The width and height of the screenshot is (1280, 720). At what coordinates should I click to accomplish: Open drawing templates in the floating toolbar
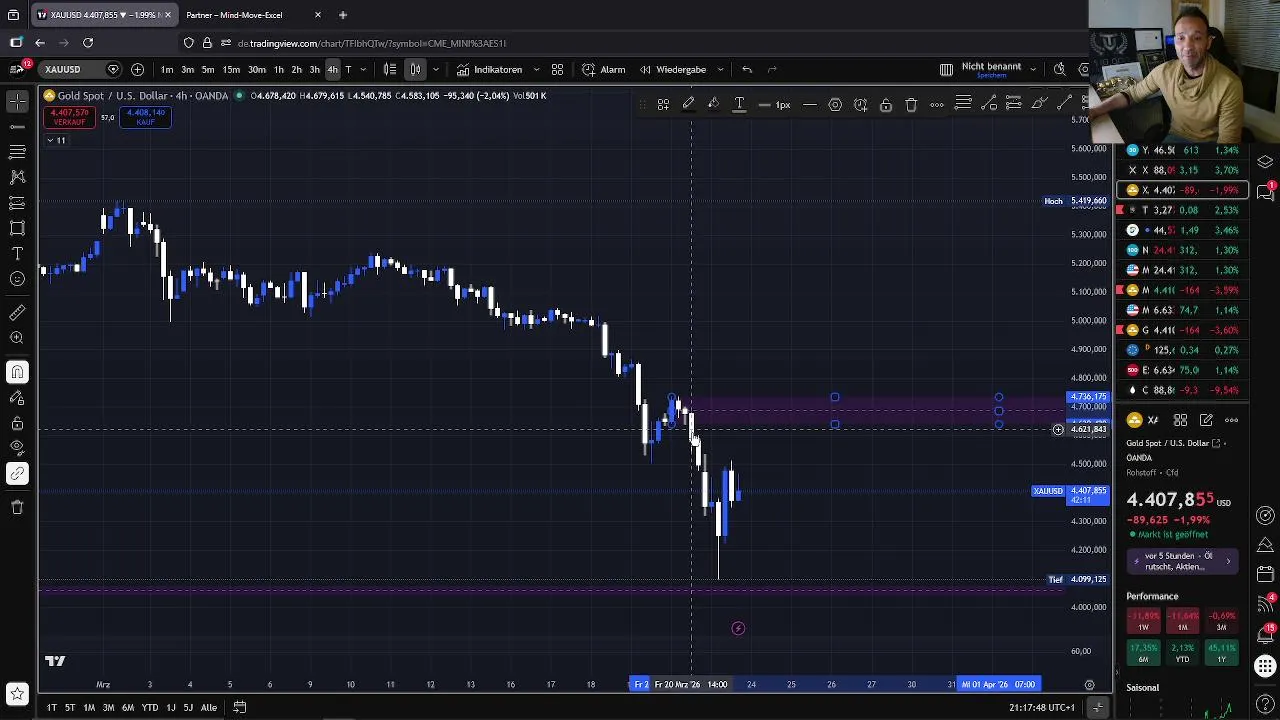coord(663,104)
